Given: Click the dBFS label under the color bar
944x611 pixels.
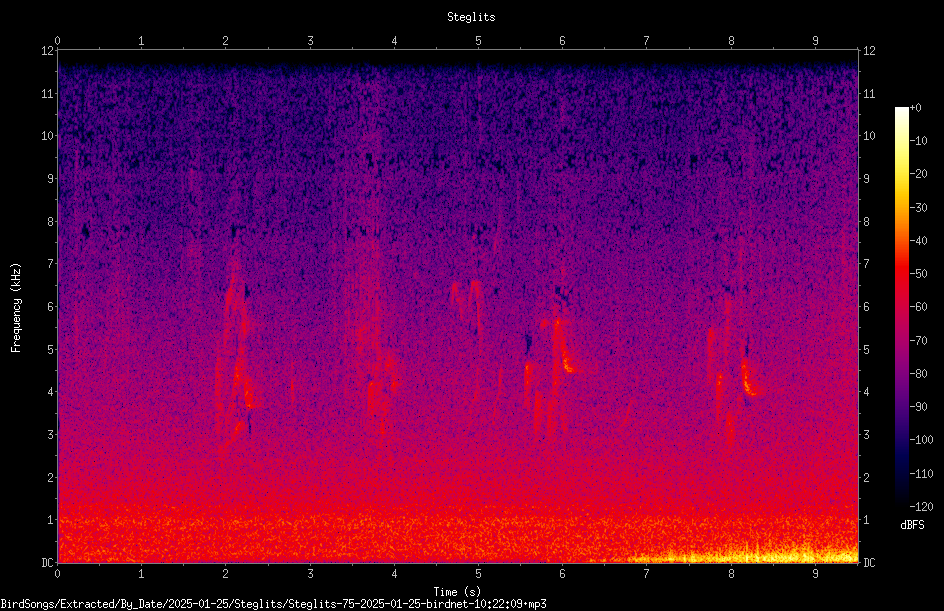Looking at the screenshot, I should pyautogui.click(x=912, y=525).
